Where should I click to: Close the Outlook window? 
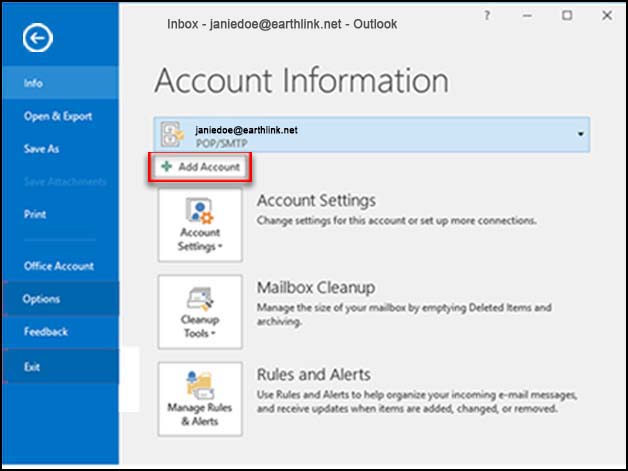(x=607, y=16)
